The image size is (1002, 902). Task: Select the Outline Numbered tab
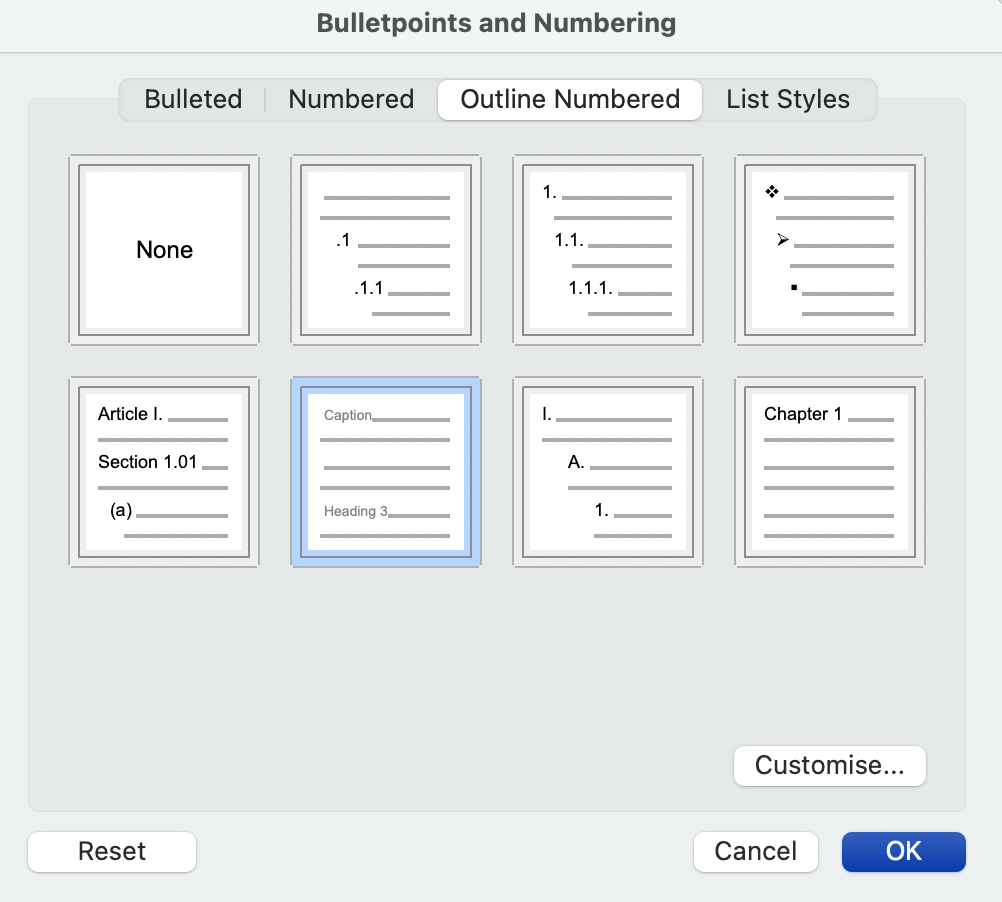570,100
